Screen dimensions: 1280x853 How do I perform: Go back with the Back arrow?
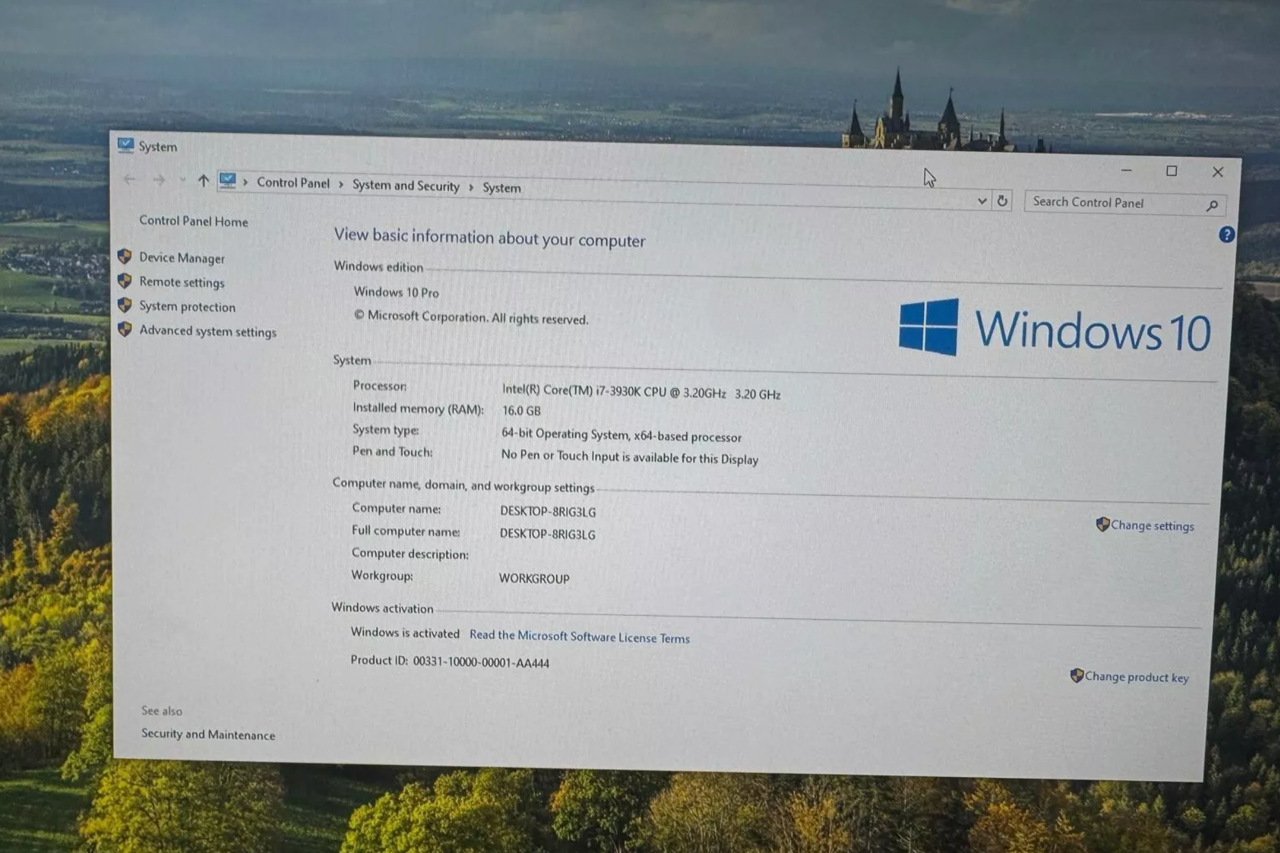pyautogui.click(x=129, y=179)
